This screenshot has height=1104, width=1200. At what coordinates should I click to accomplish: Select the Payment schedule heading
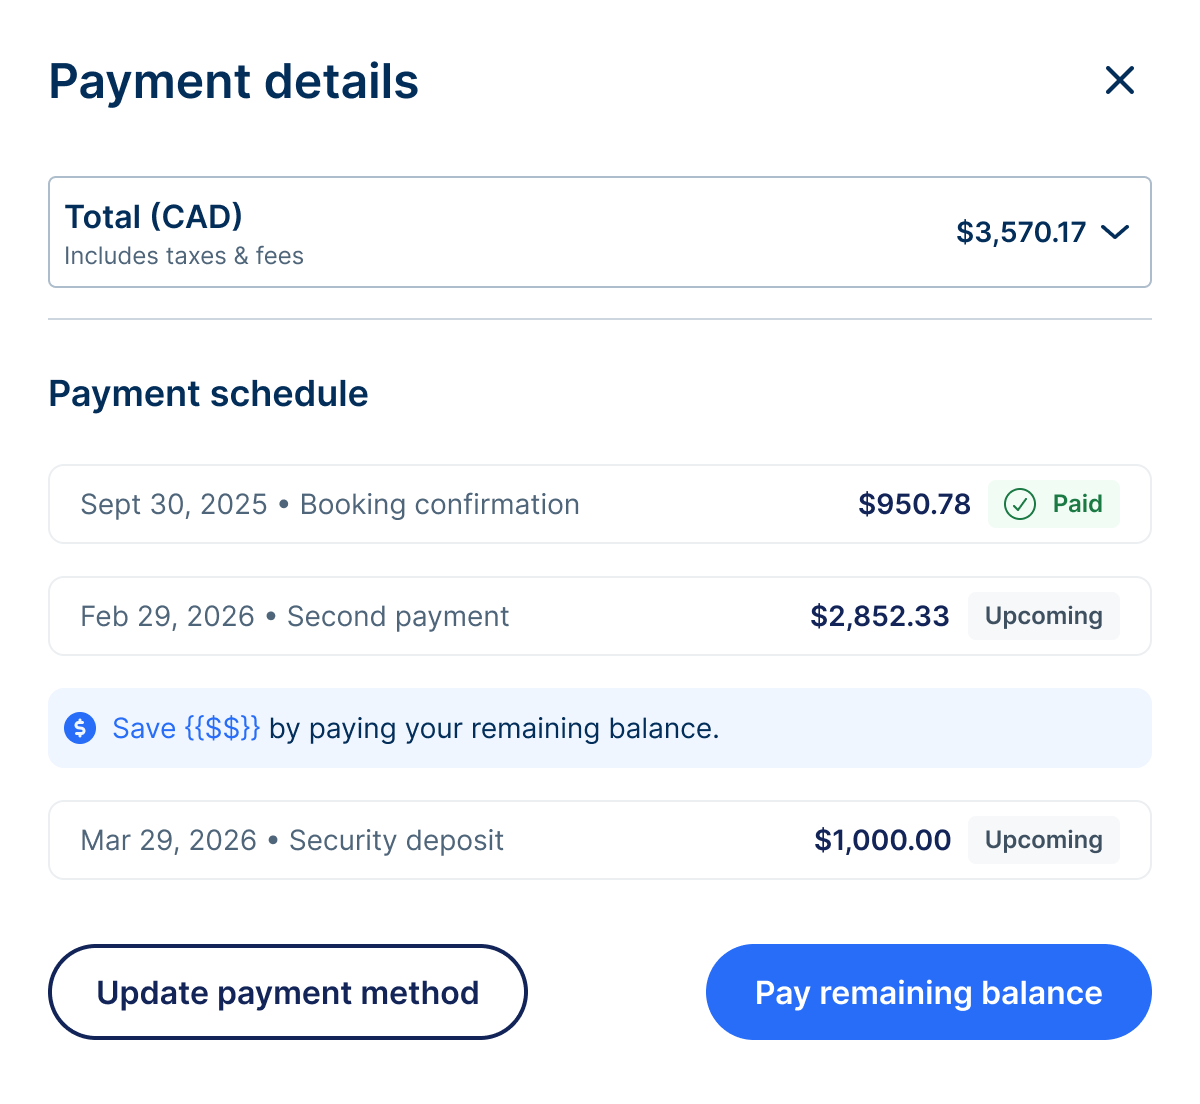[x=208, y=393]
